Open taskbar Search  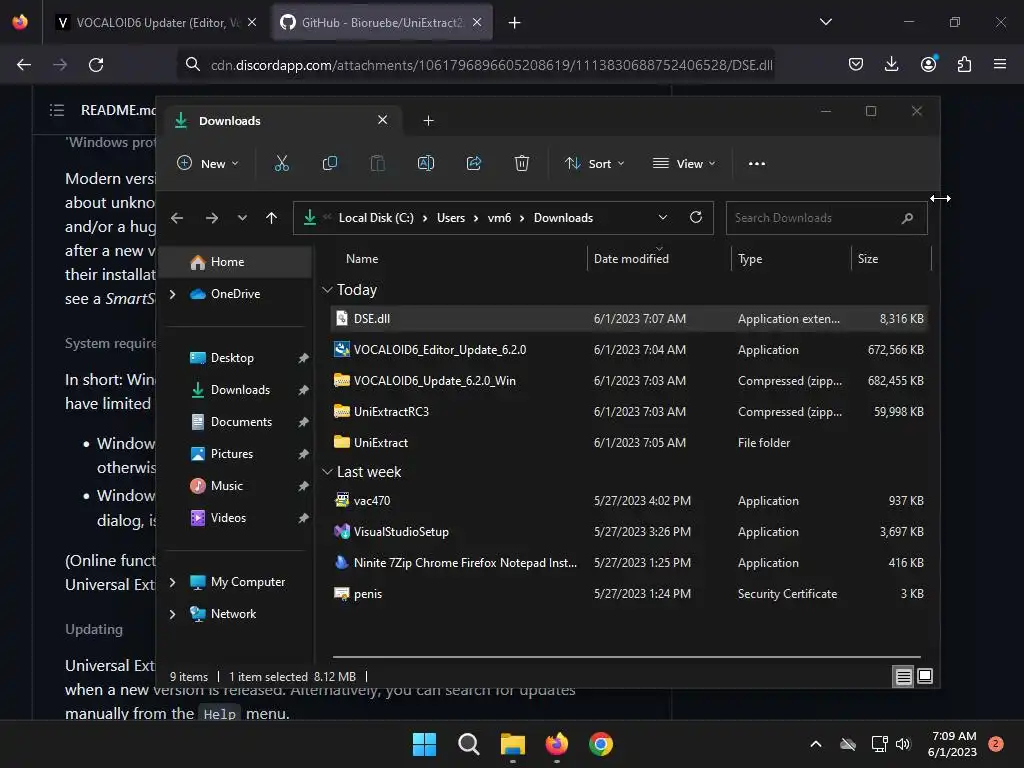(468, 744)
